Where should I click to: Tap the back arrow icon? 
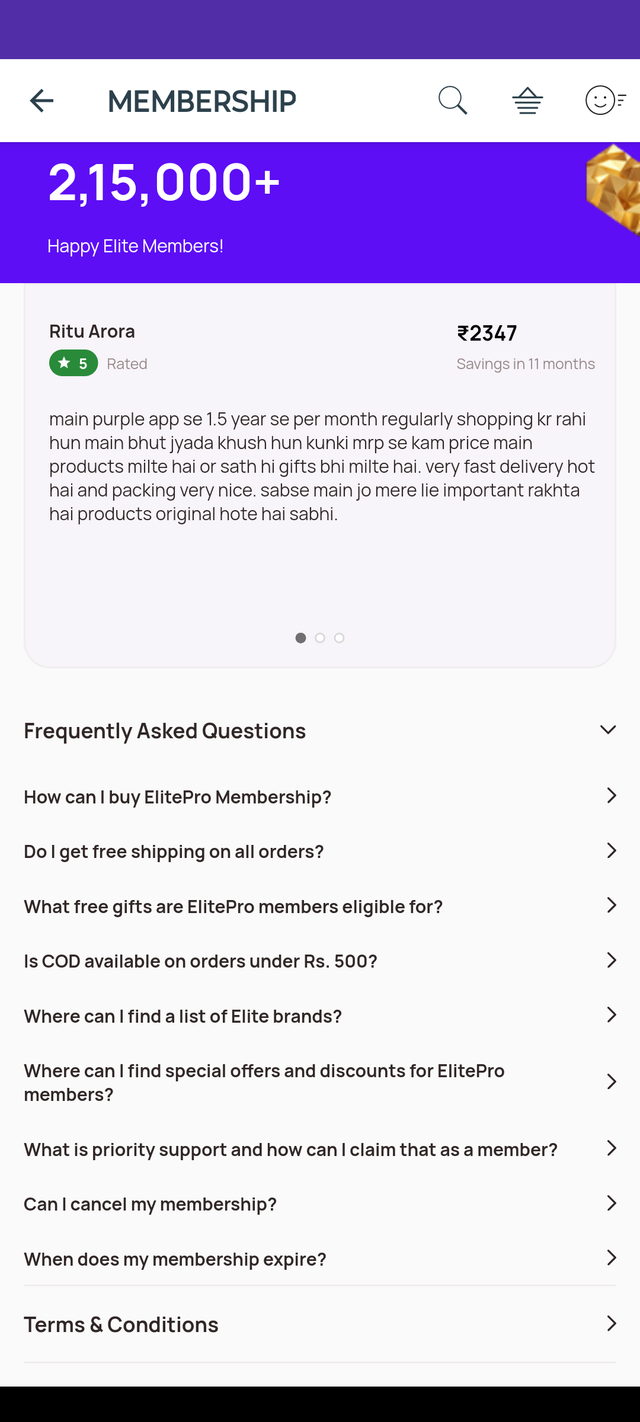point(41,100)
